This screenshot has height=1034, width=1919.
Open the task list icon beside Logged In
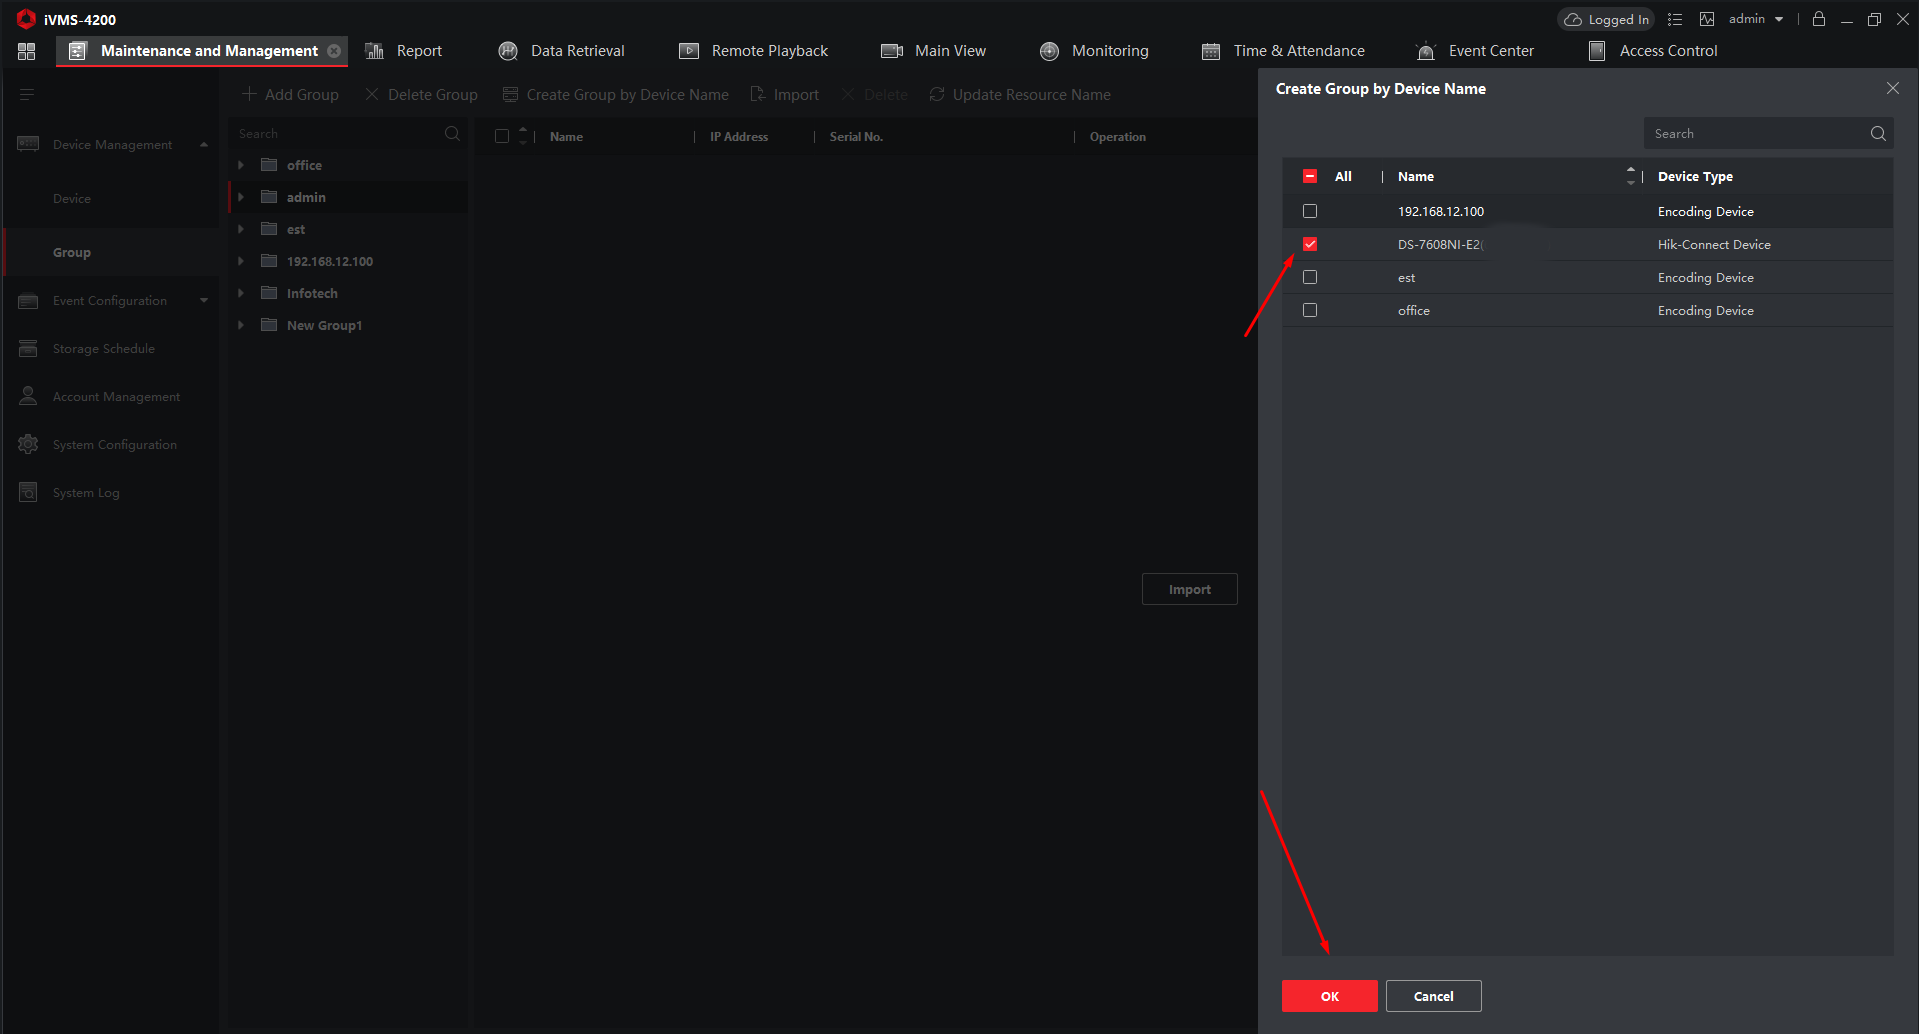click(x=1675, y=19)
